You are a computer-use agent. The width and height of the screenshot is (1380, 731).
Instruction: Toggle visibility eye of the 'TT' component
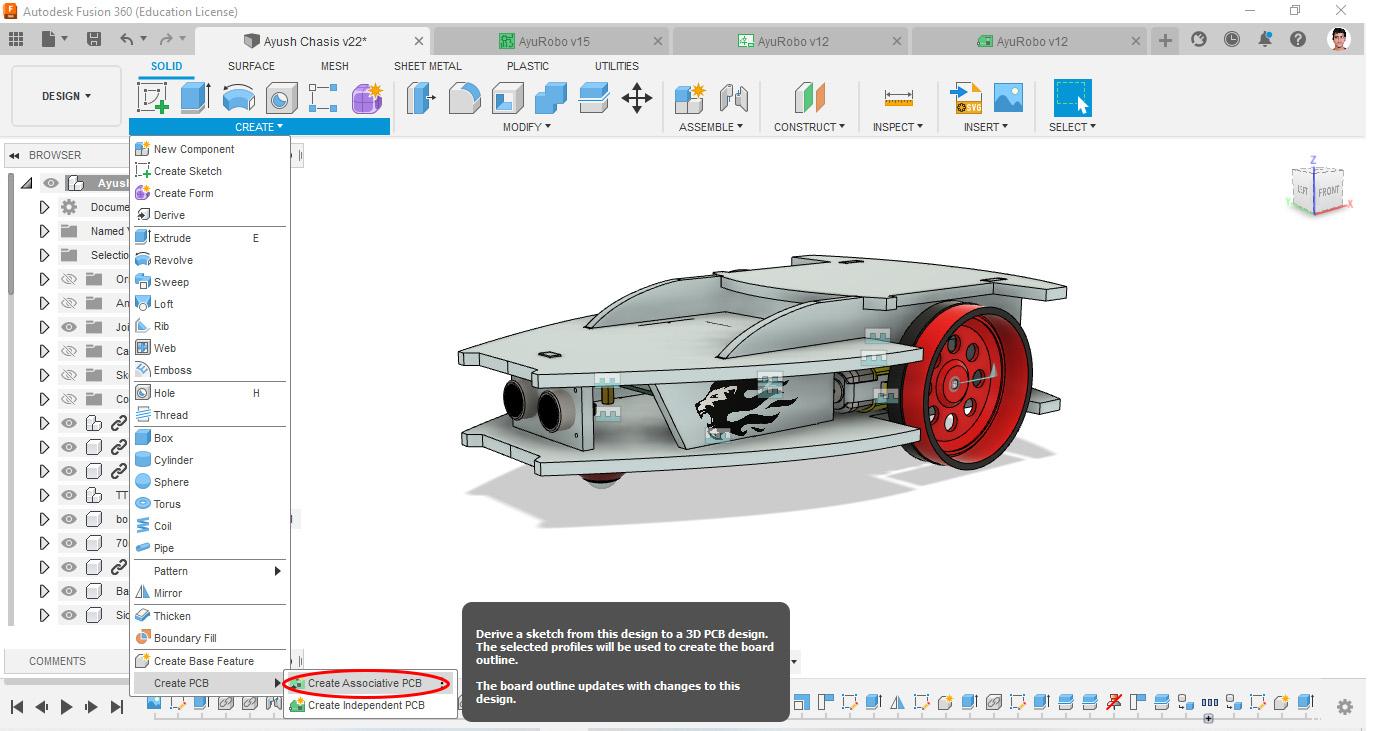69,495
